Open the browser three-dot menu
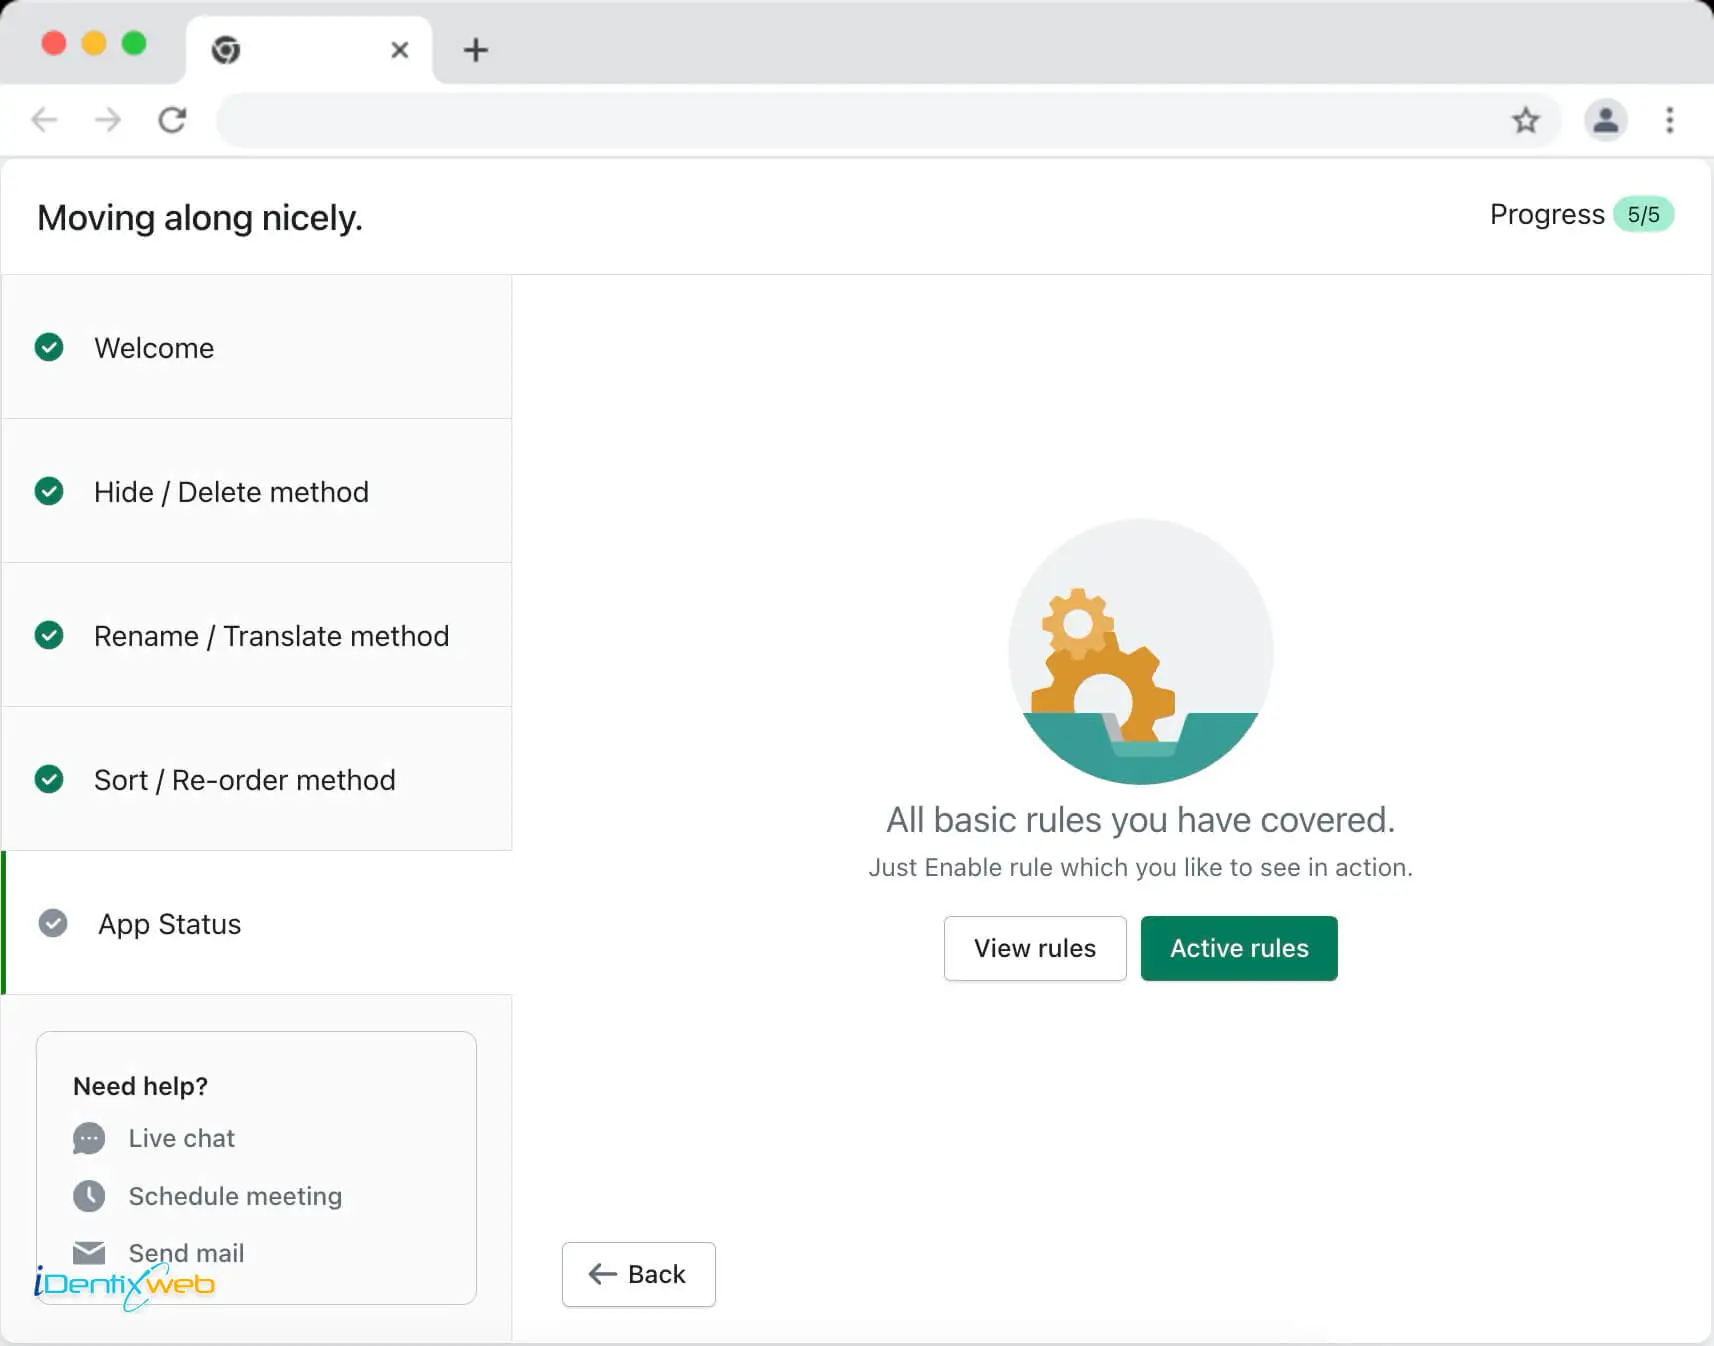Screen dimensions: 1714x1346 [1669, 121]
